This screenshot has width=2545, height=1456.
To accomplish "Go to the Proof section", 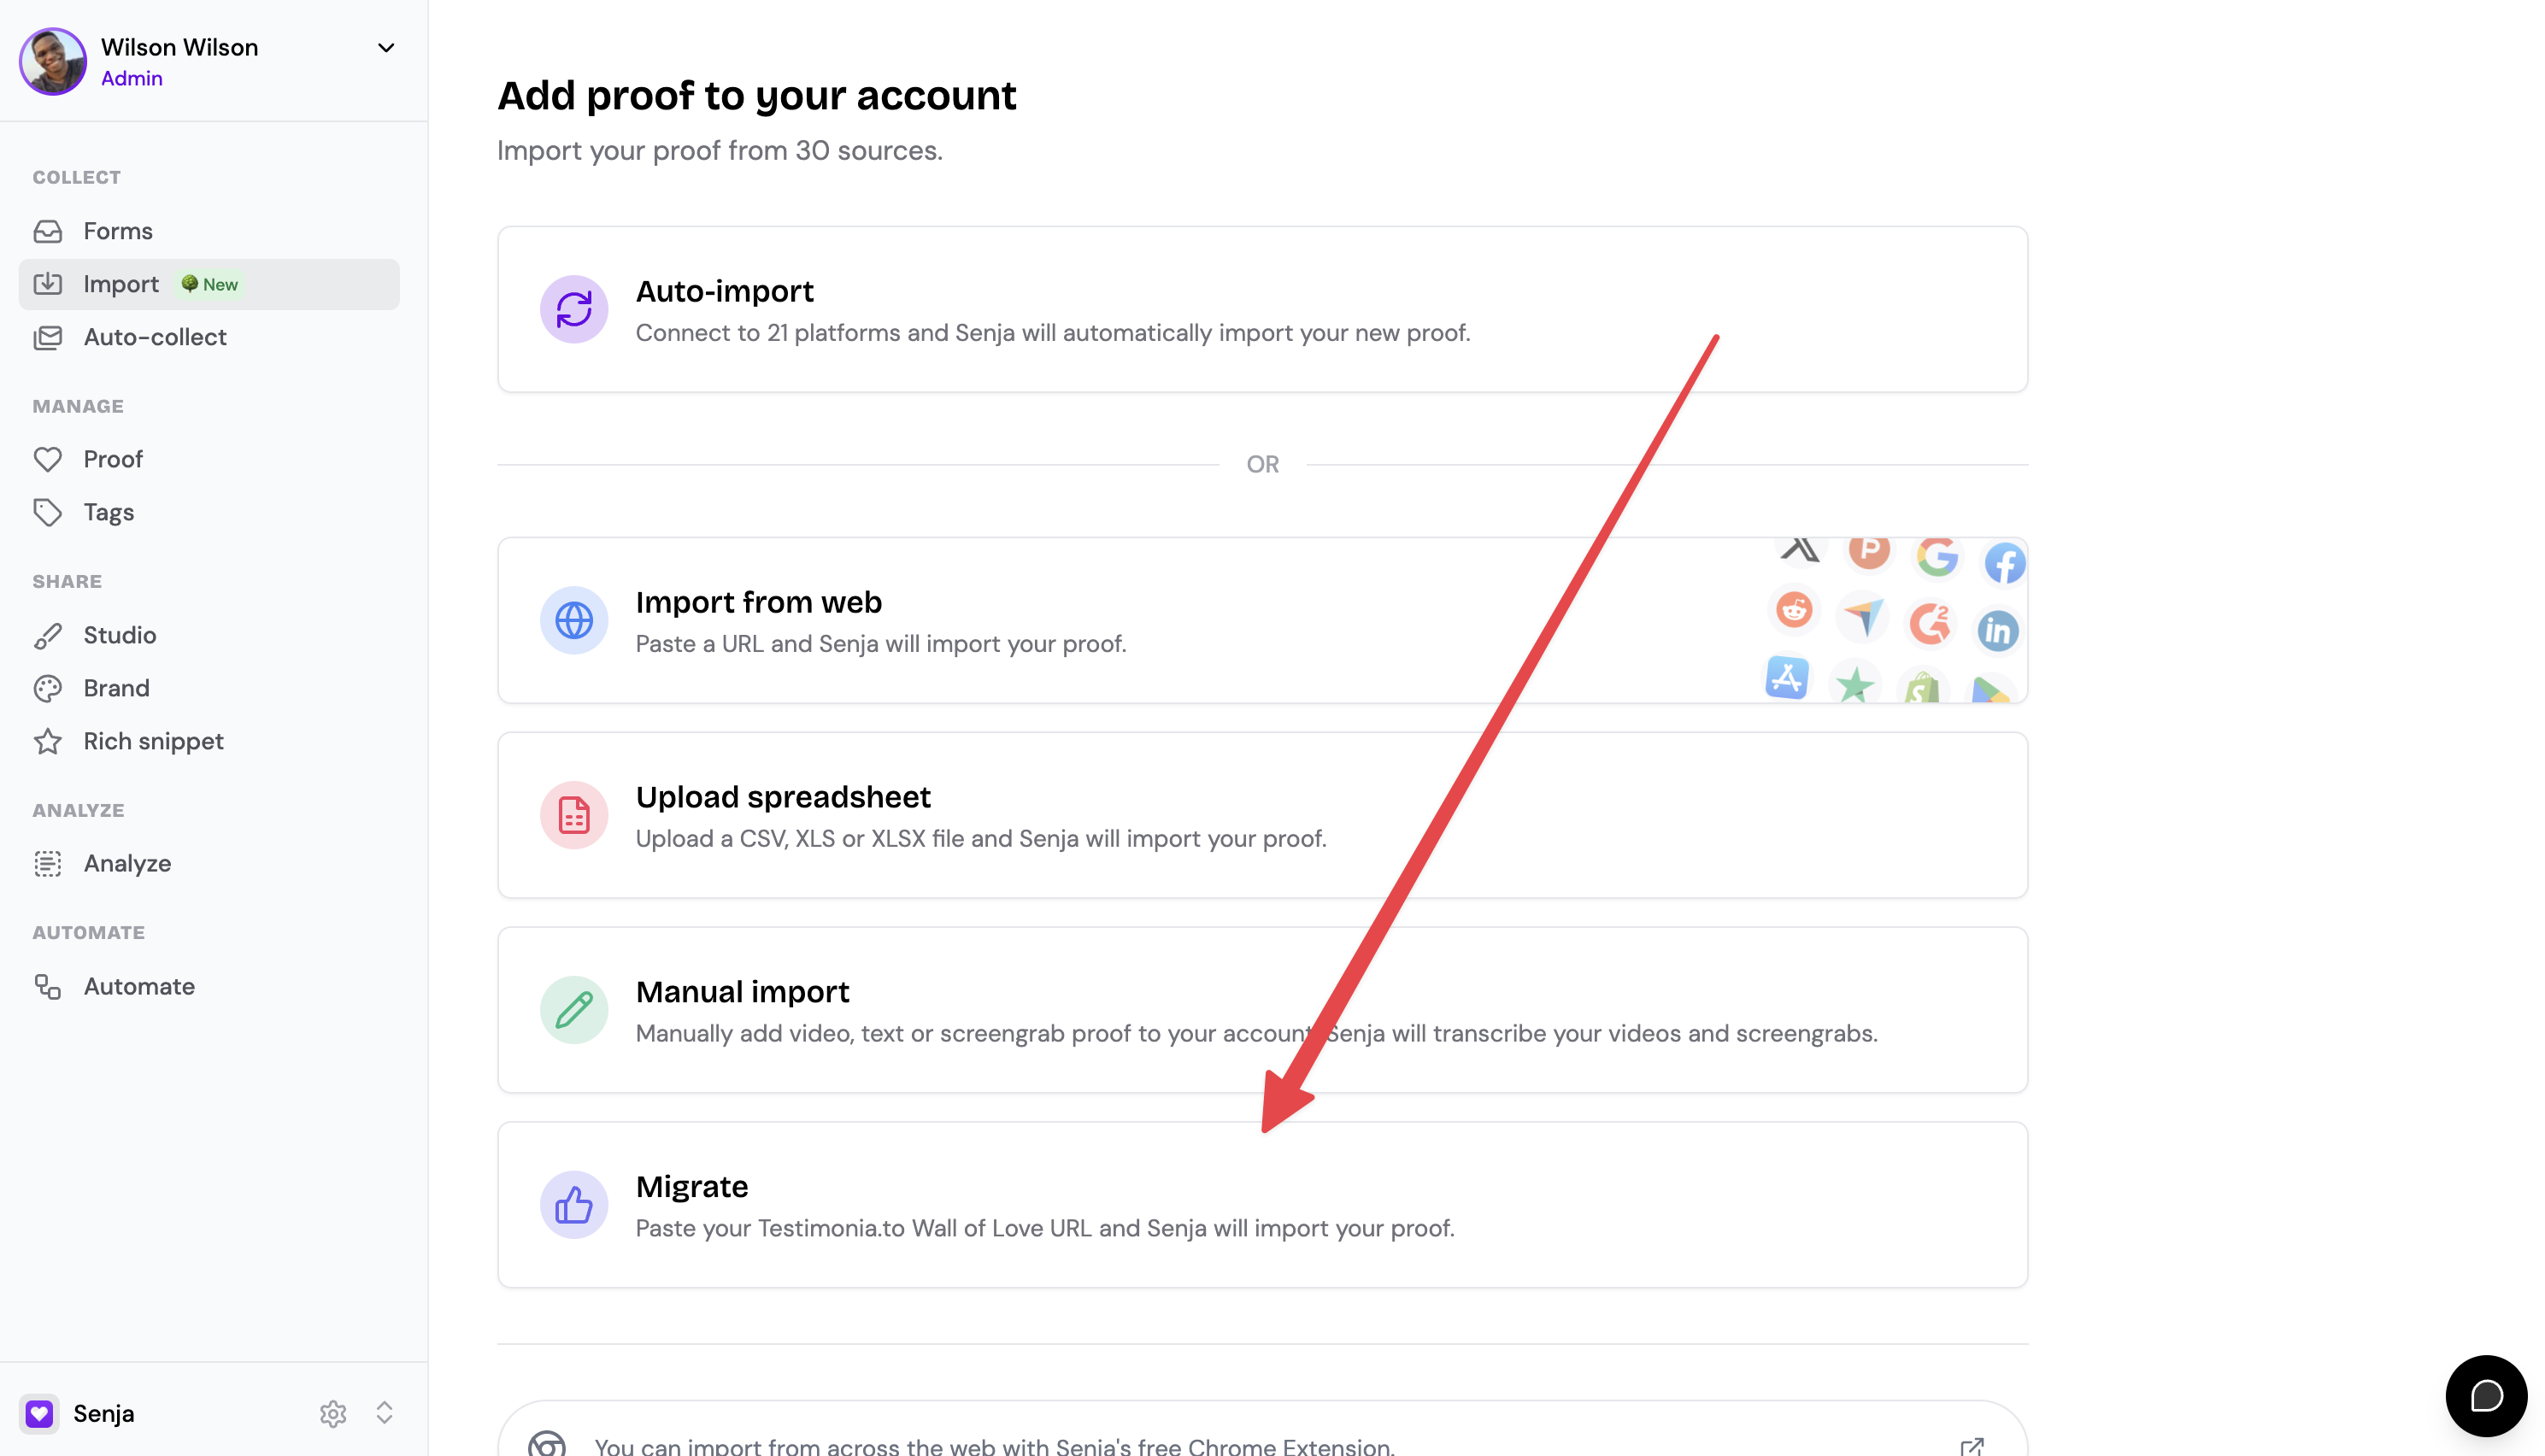I will coord(209,459).
